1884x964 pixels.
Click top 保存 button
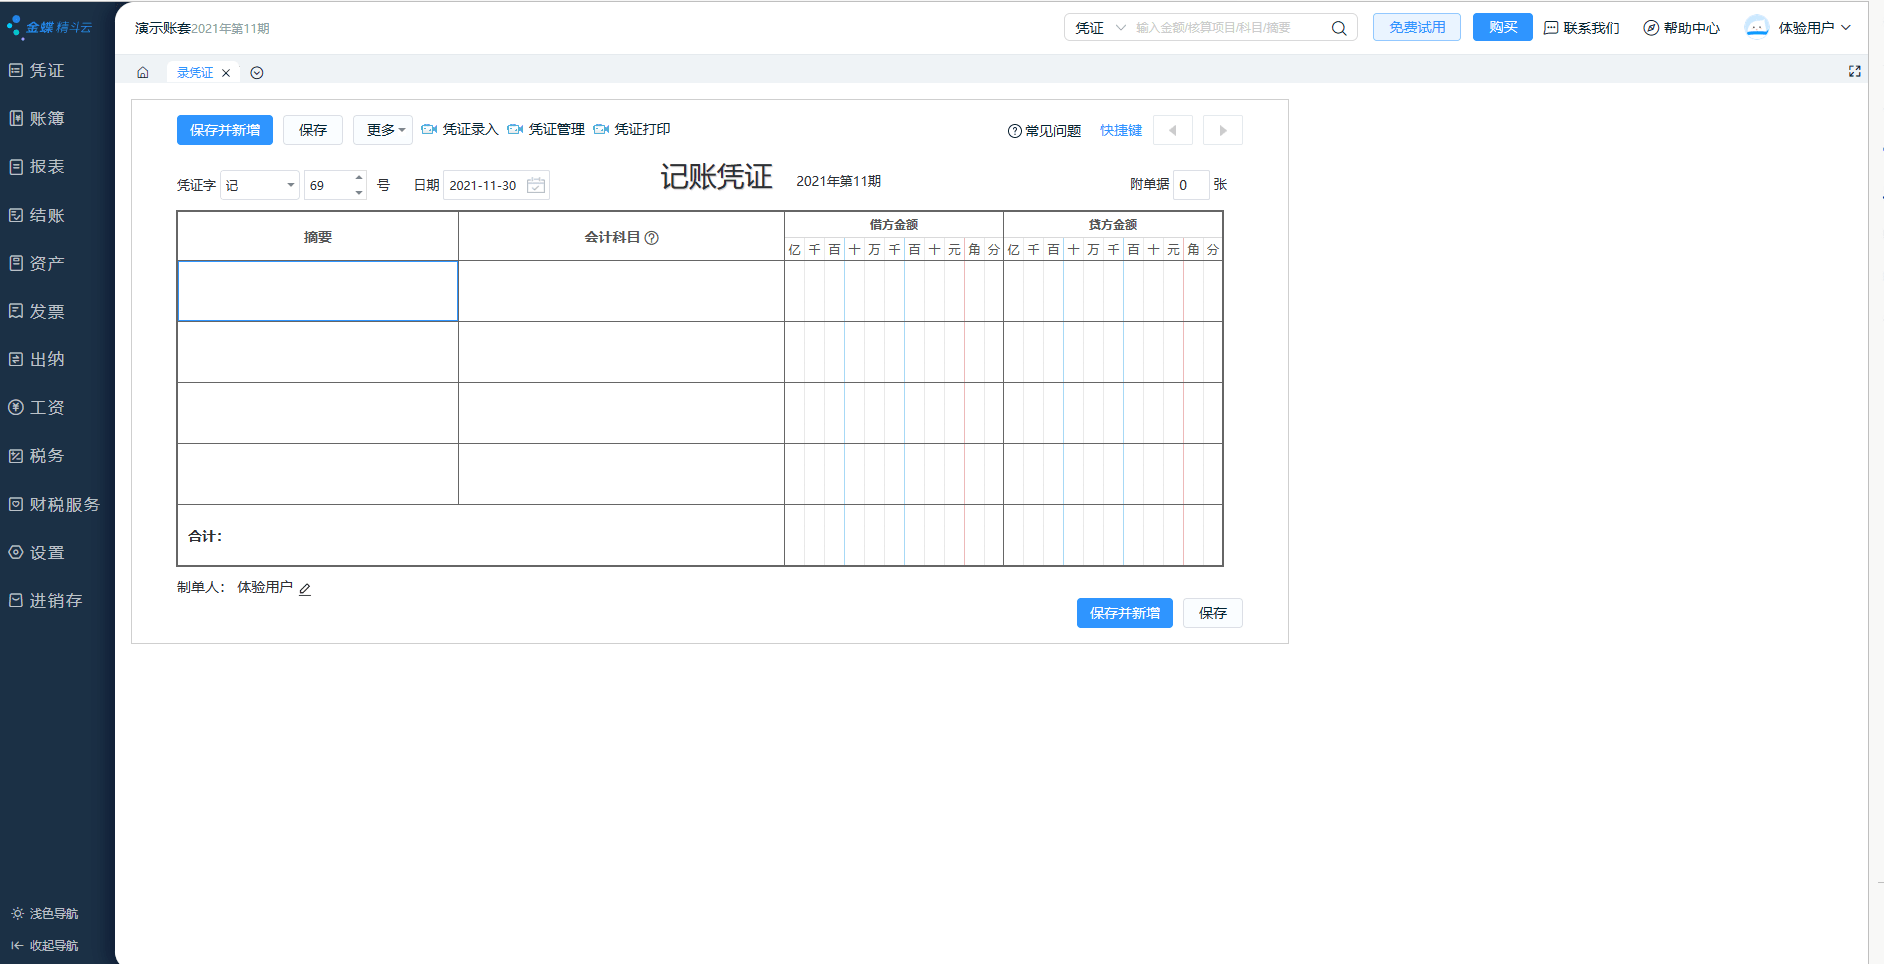313,130
